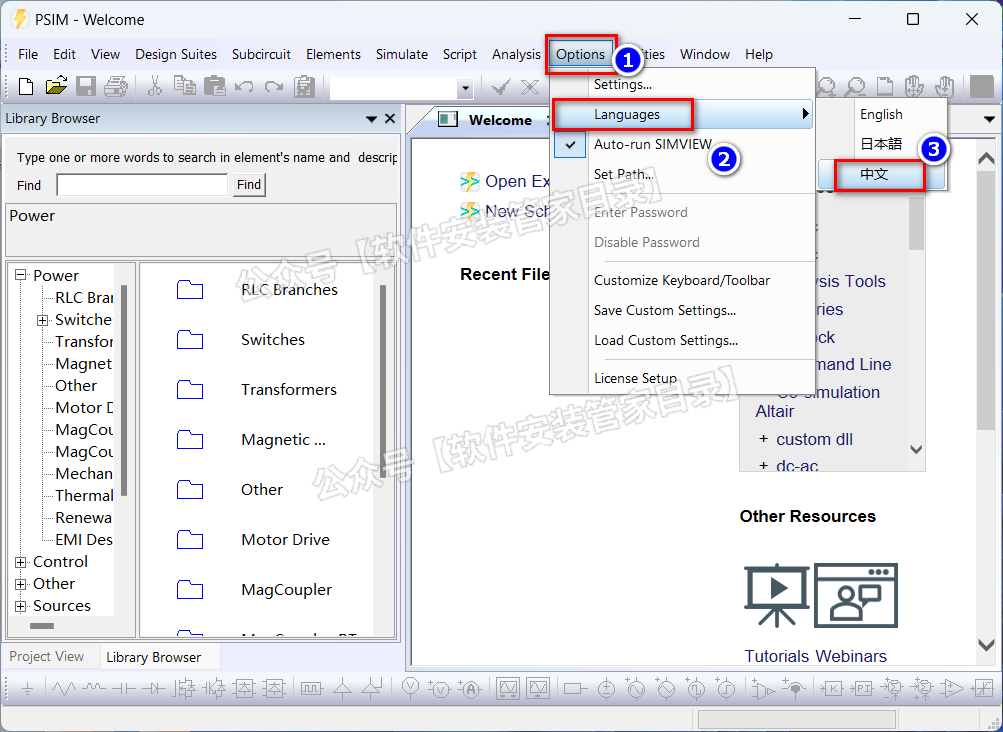Open the toolbar combo box dropdown
The image size is (1003, 732).
[466, 88]
